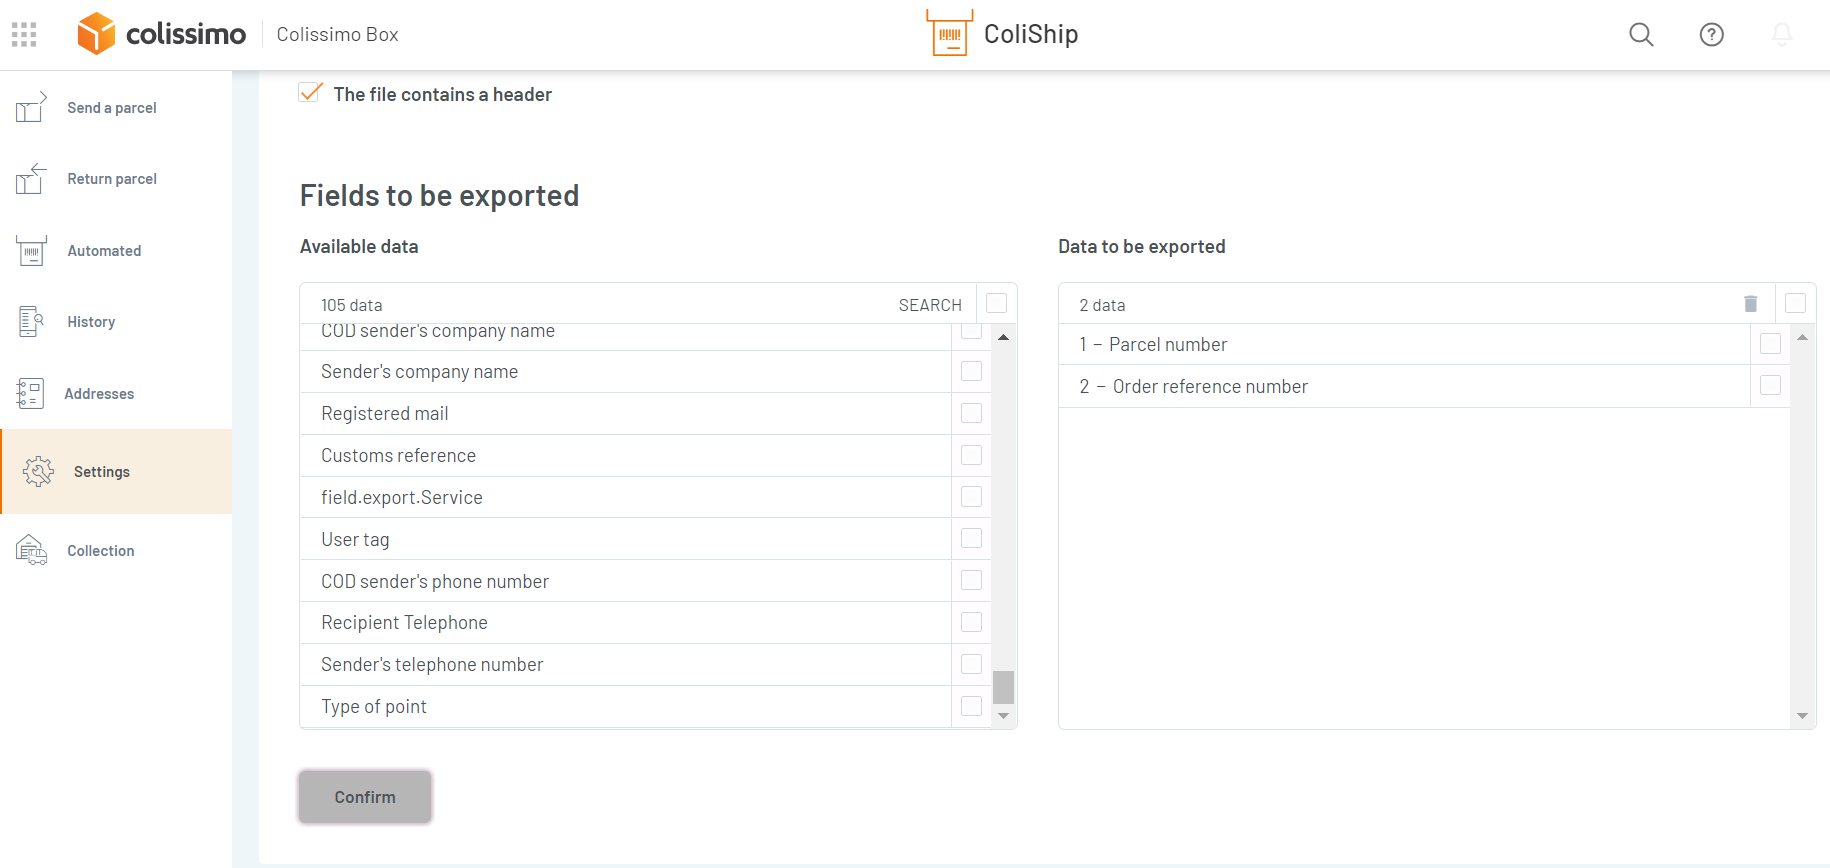
Task: Click the Collection truck icon
Action: click(x=31, y=550)
